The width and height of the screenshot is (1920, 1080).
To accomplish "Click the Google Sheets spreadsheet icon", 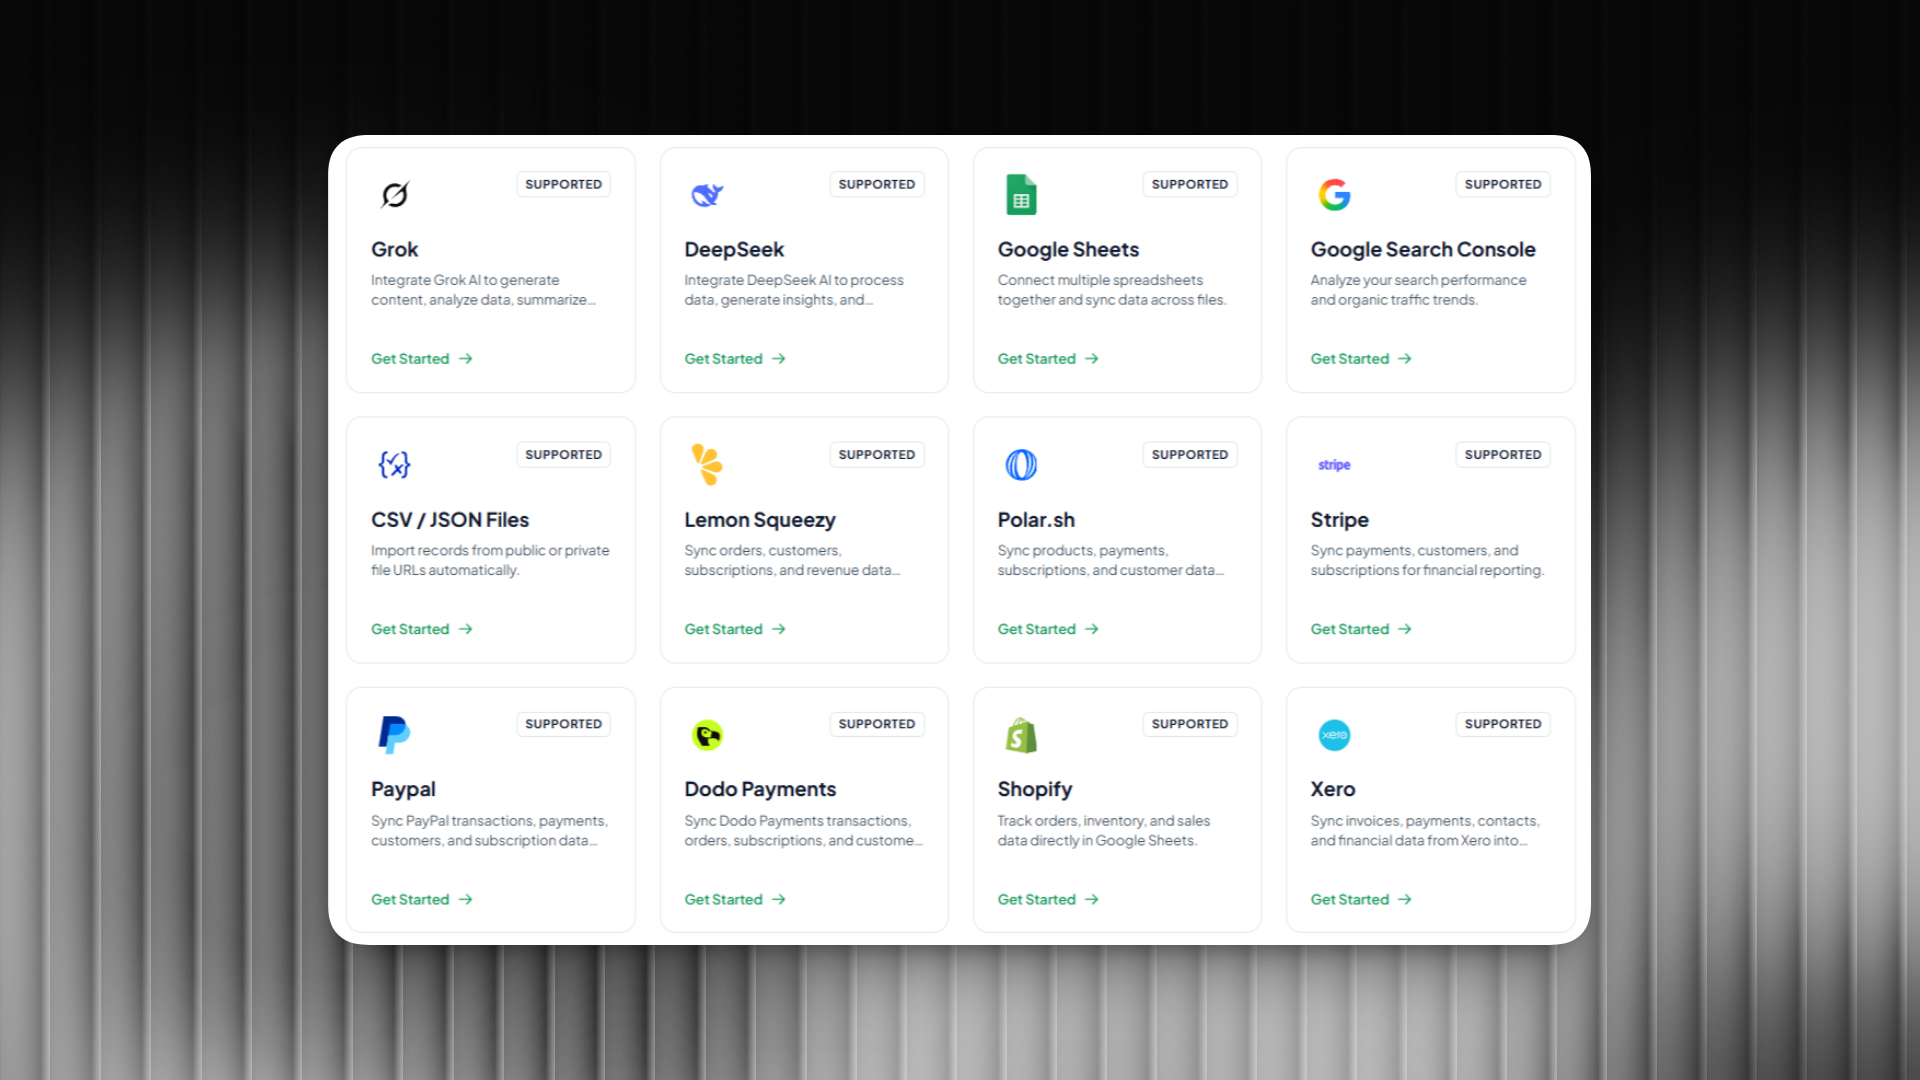I will (1021, 194).
